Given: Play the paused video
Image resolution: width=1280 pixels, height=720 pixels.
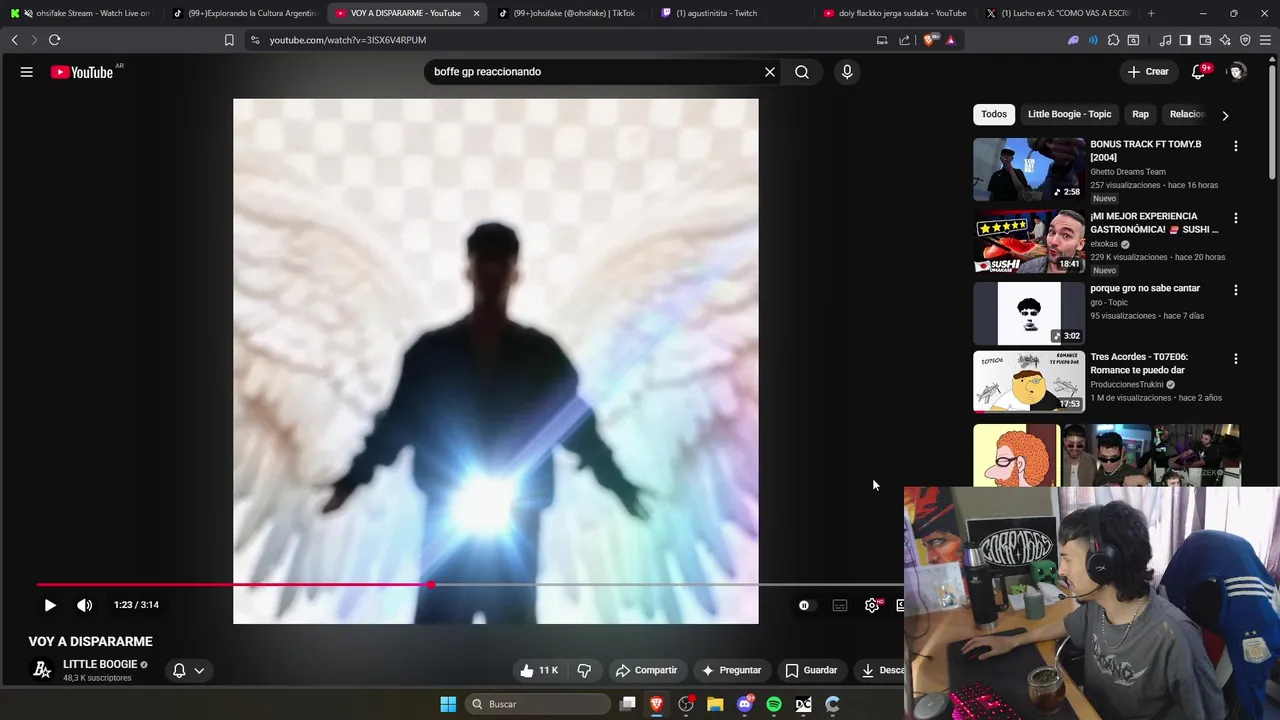Looking at the screenshot, I should (x=50, y=605).
